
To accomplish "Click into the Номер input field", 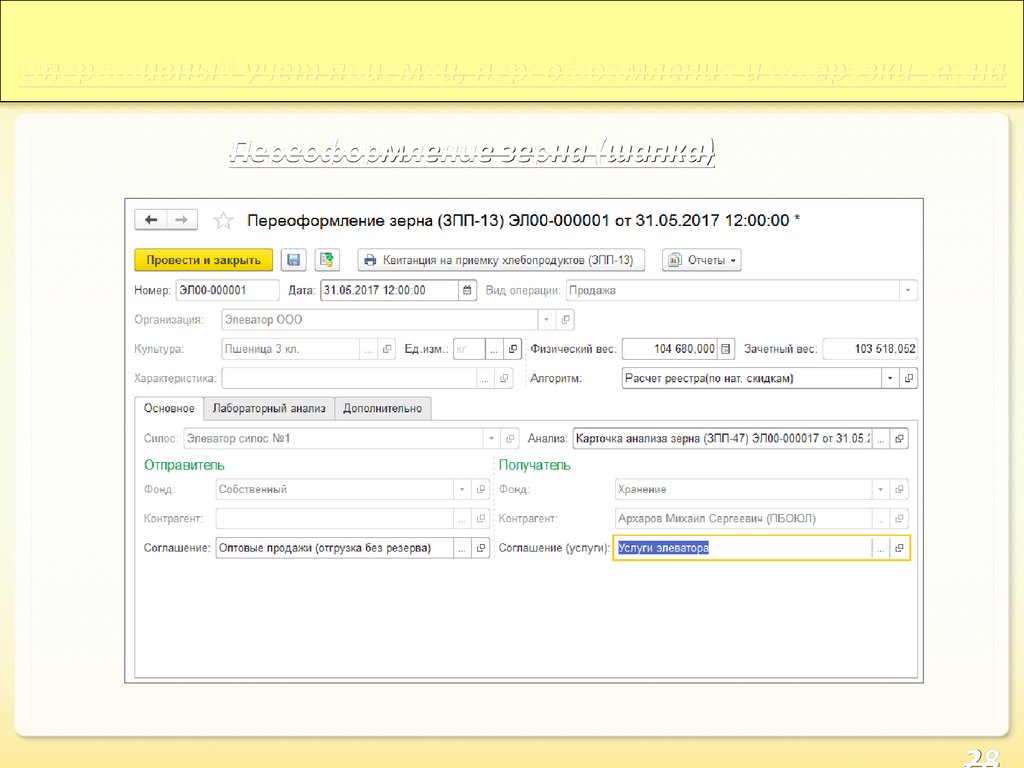I will 226,291.
